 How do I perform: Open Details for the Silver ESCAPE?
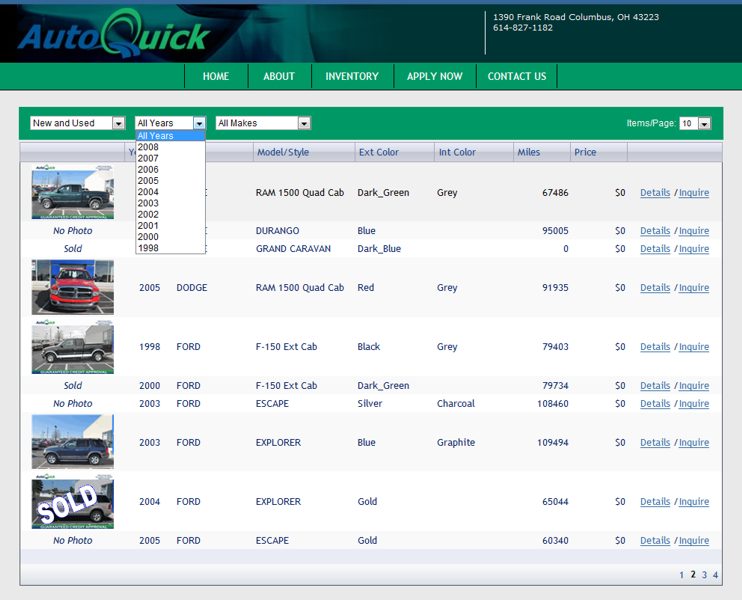(655, 404)
